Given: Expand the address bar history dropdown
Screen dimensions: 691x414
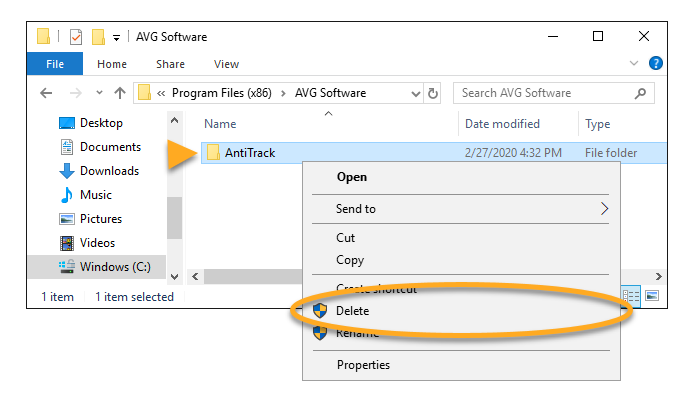Looking at the screenshot, I should 415,93.
